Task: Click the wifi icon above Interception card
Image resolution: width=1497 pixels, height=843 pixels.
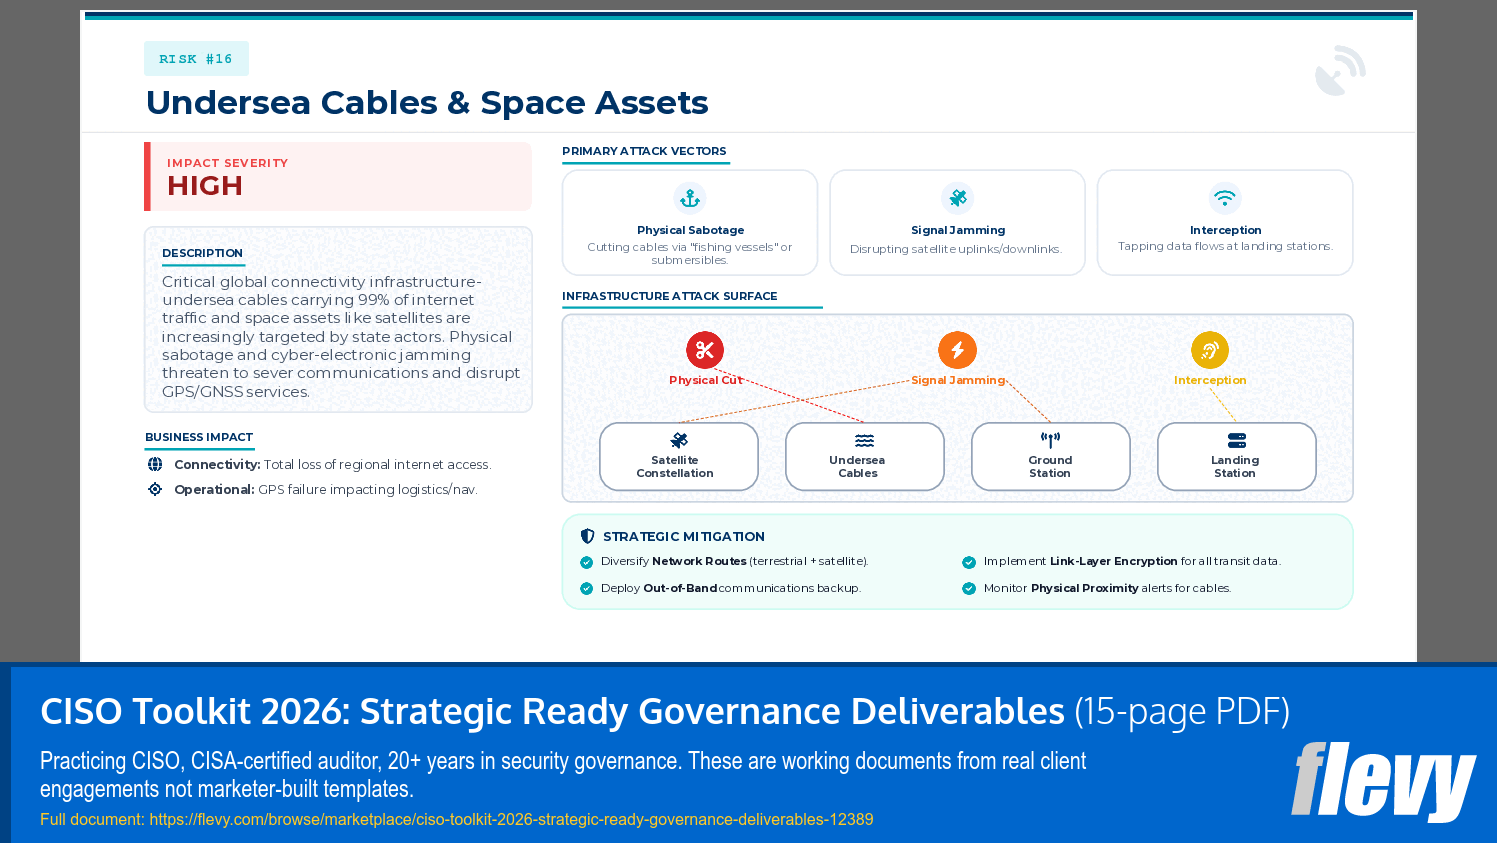Action: pyautogui.click(x=1225, y=198)
